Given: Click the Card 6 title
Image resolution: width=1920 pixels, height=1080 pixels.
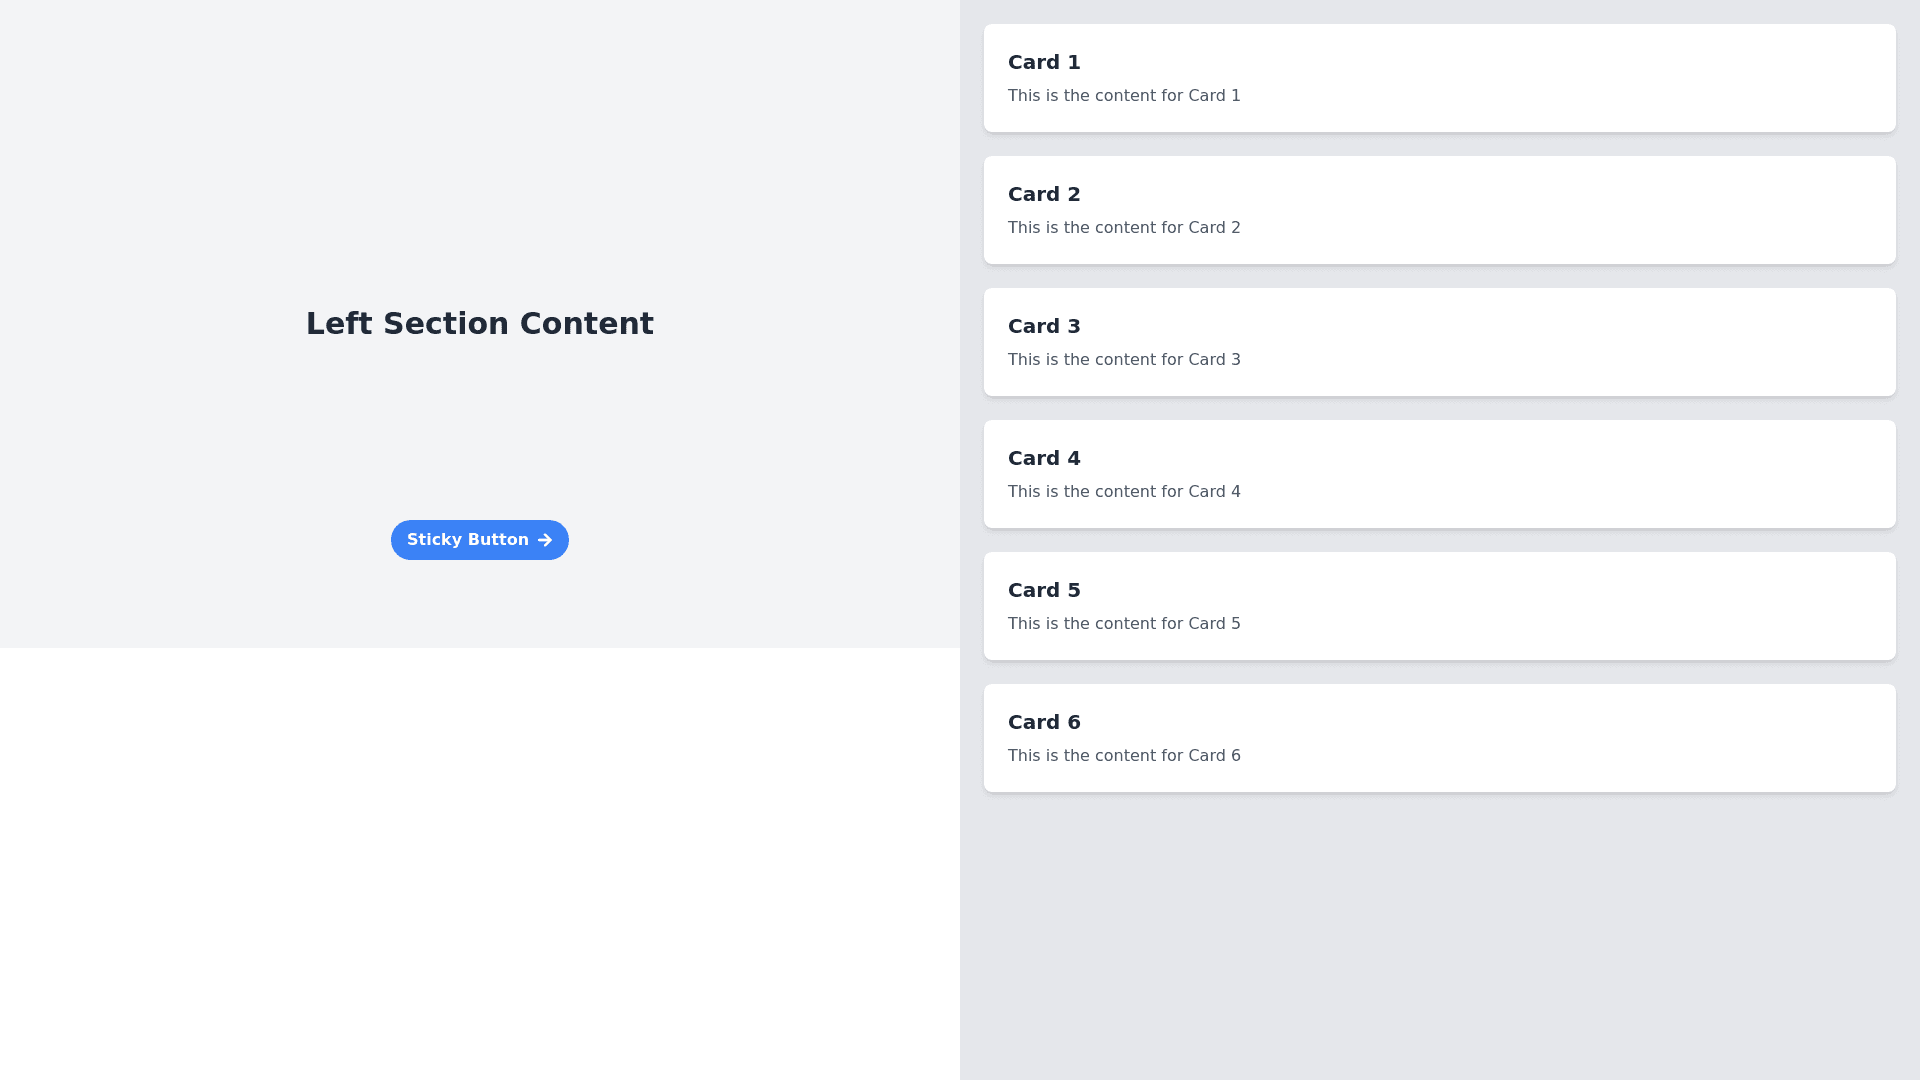Looking at the screenshot, I should (x=1044, y=722).
